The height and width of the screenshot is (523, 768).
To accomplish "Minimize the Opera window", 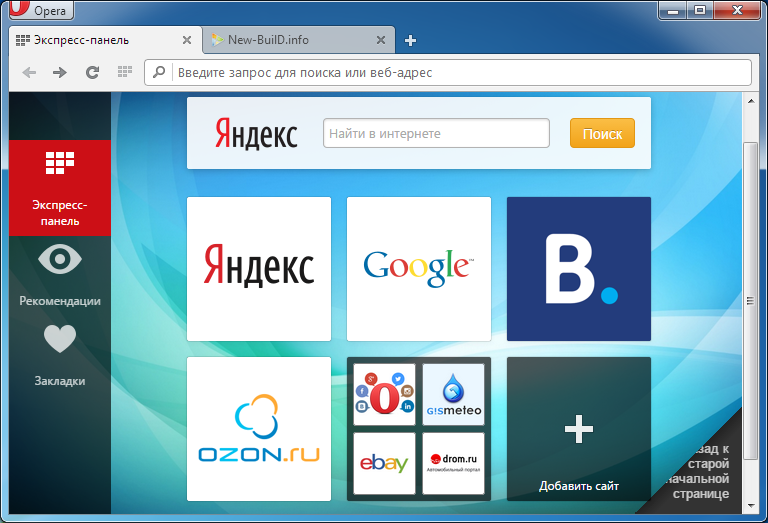I will coord(673,10).
